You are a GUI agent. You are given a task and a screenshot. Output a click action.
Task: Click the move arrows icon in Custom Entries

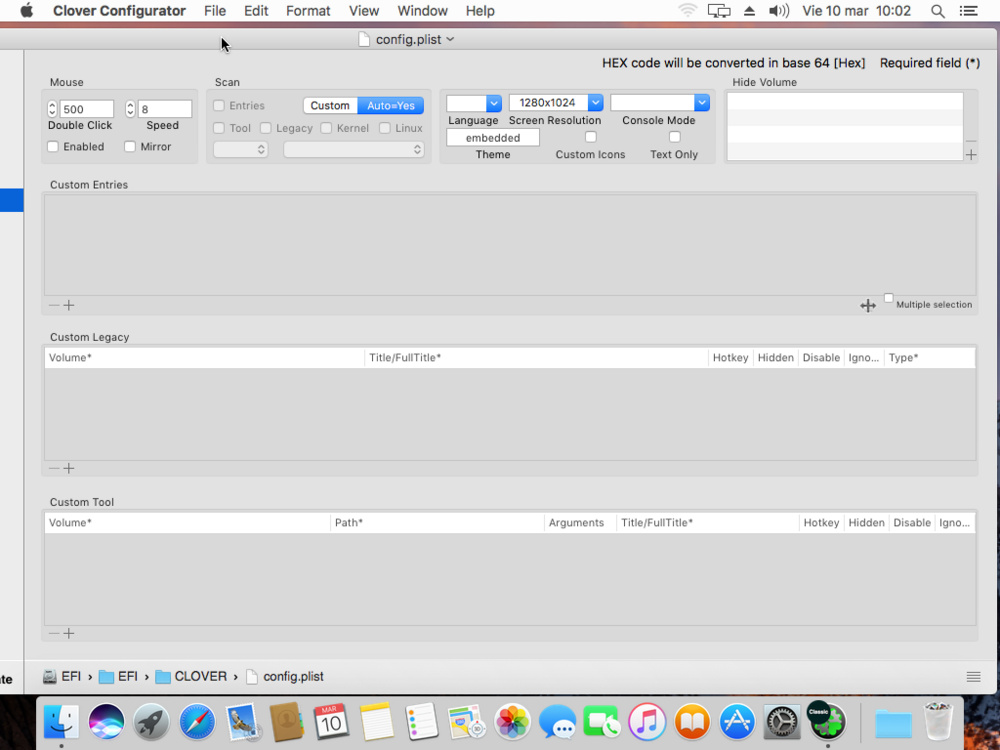click(x=868, y=305)
